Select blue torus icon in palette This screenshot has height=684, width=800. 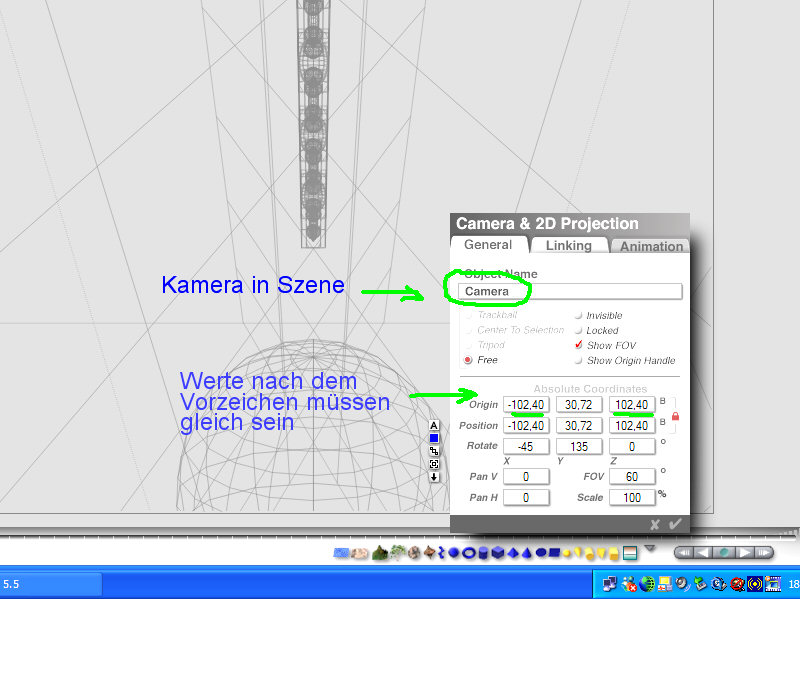pyautogui.click(x=469, y=552)
